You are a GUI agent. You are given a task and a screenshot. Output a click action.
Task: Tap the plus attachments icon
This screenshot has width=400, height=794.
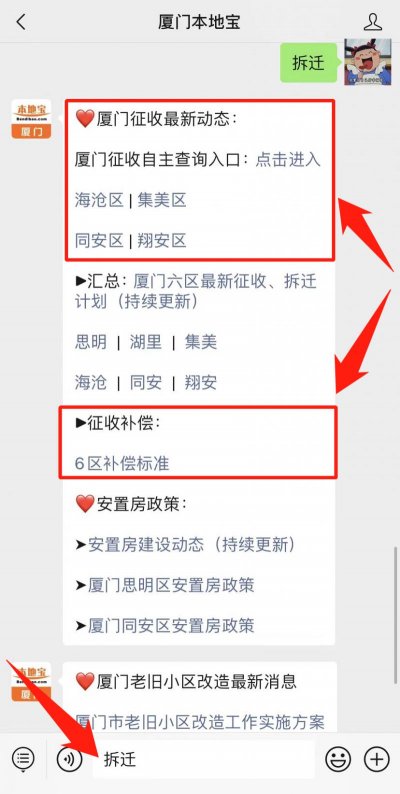(x=377, y=759)
